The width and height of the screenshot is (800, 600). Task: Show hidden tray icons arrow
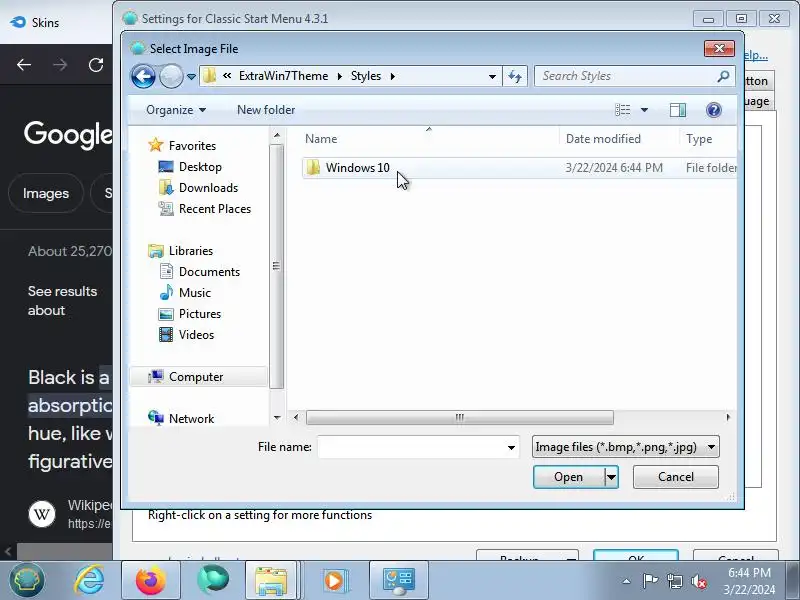coord(627,581)
